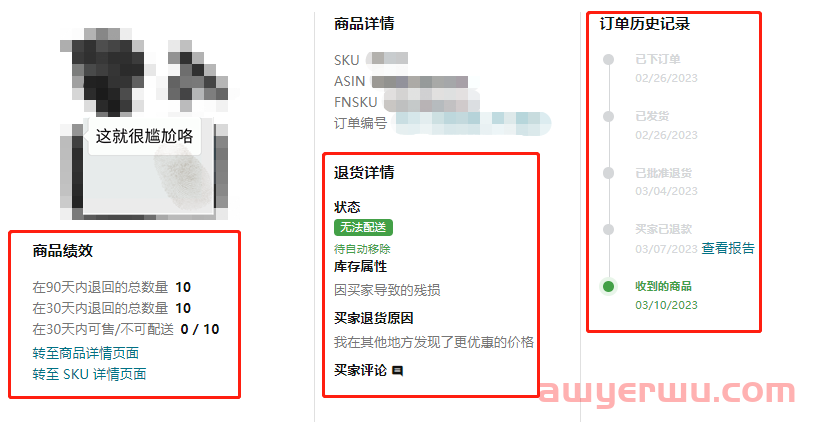814x422 pixels.
Task: Click the 已批准退货 timeline dot
Action: pyautogui.click(x=608, y=173)
